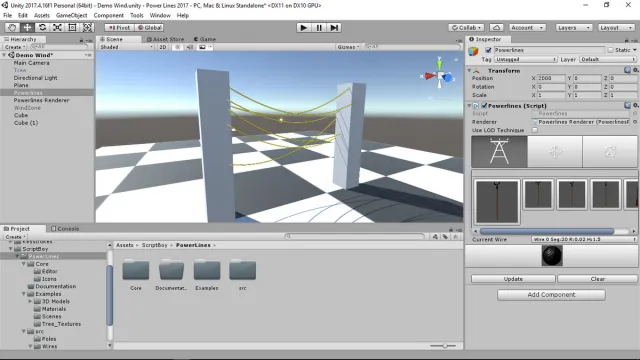640x360 pixels.
Task: Toggle scene lighting button
Action: (178, 47)
